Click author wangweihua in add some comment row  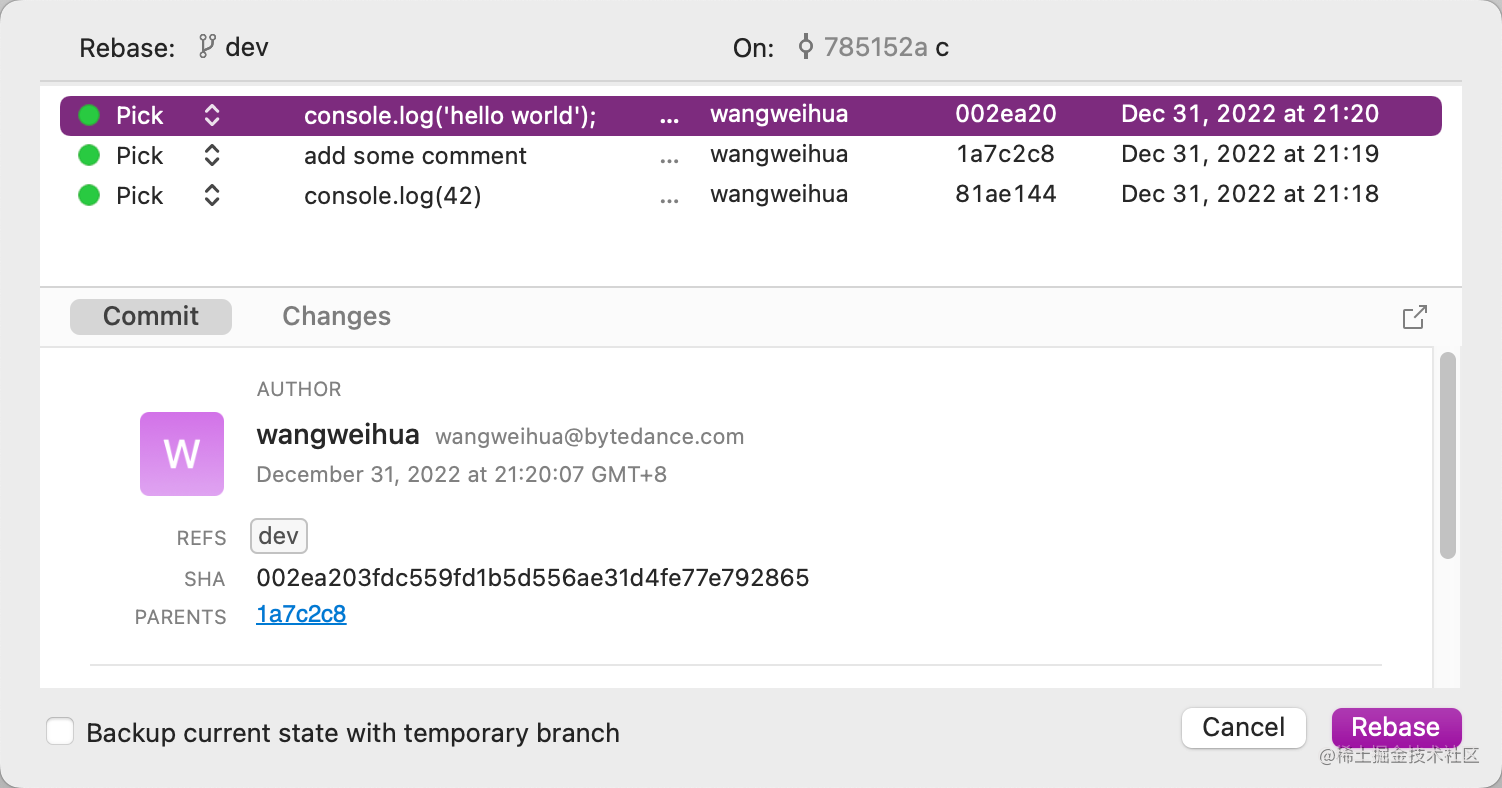tap(779, 154)
